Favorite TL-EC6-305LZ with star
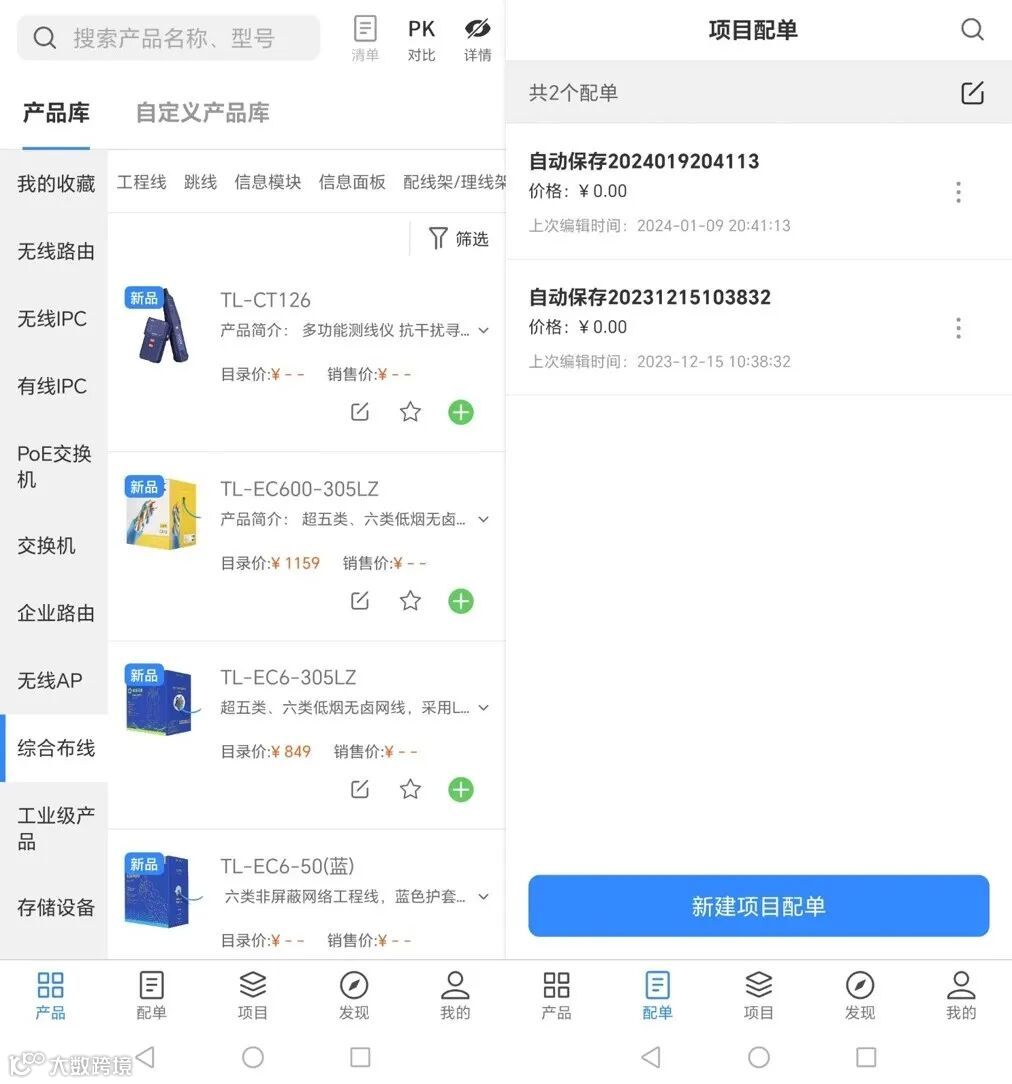Screen dimensions: 1012x1084 410,789
